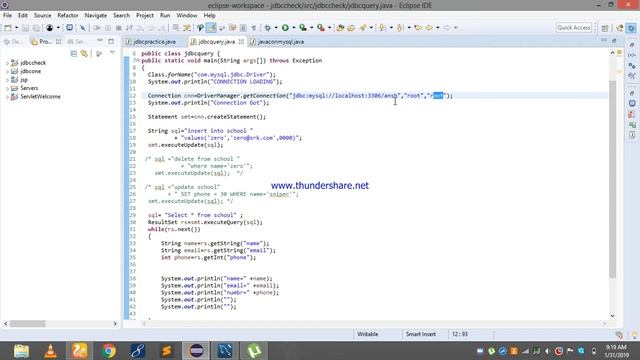Click the New file toolbar icon
The width and height of the screenshot is (640, 360).
[8, 28]
